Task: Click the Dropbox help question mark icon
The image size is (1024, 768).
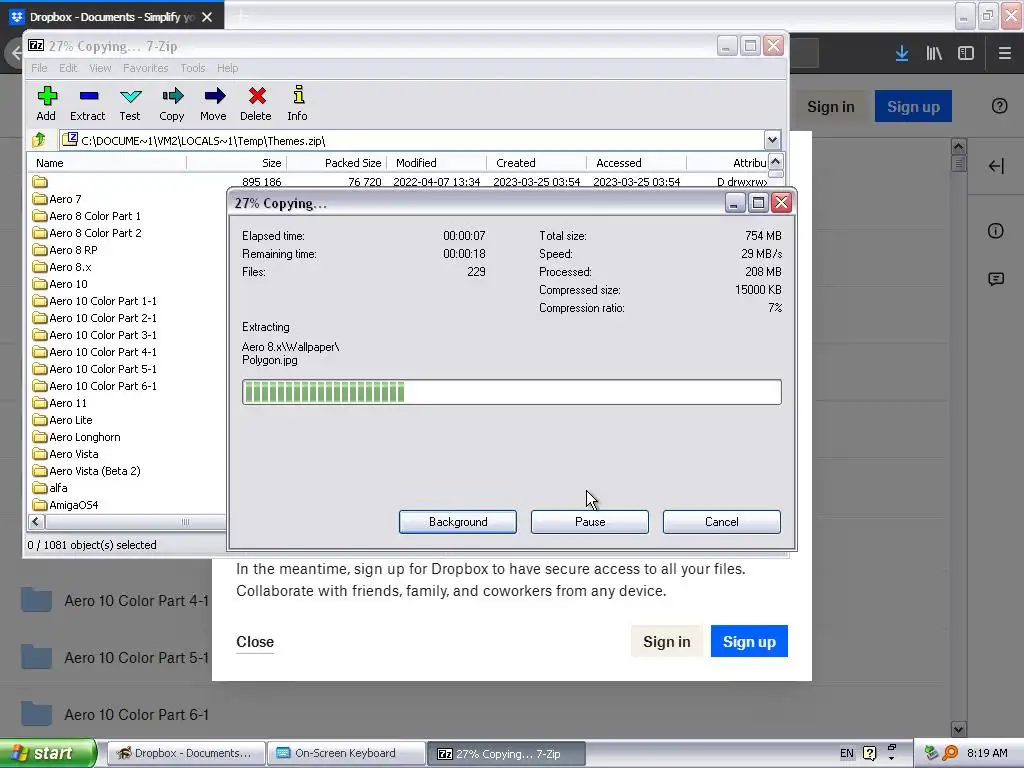Action: pos(999,106)
